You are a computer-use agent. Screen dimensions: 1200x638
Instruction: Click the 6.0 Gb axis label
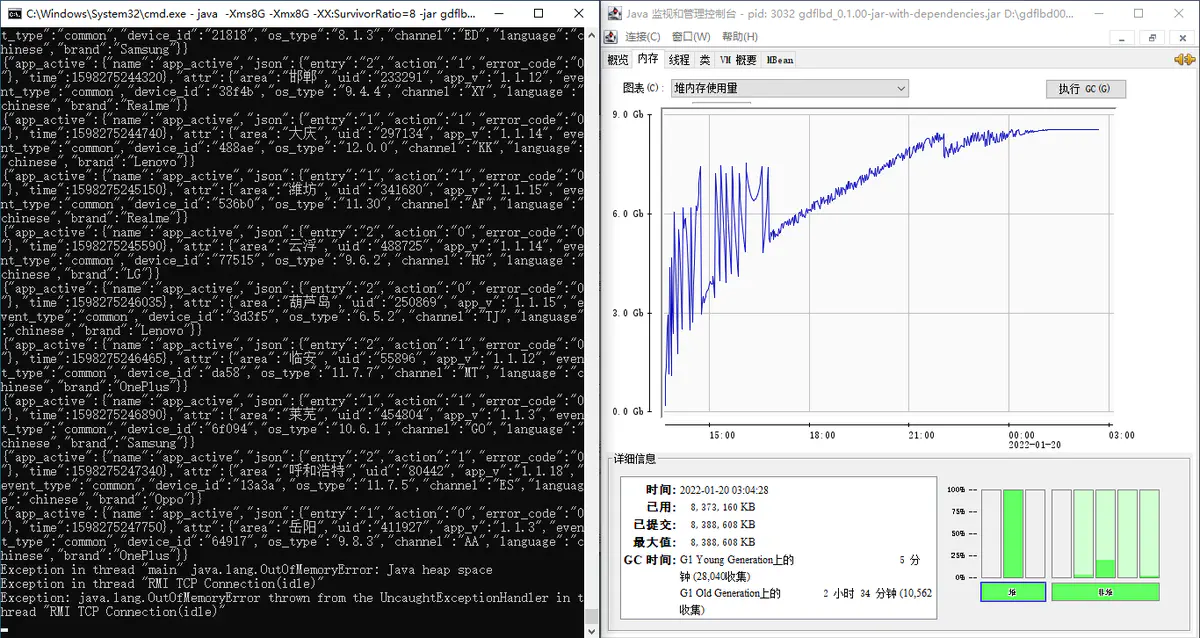[x=627, y=214]
